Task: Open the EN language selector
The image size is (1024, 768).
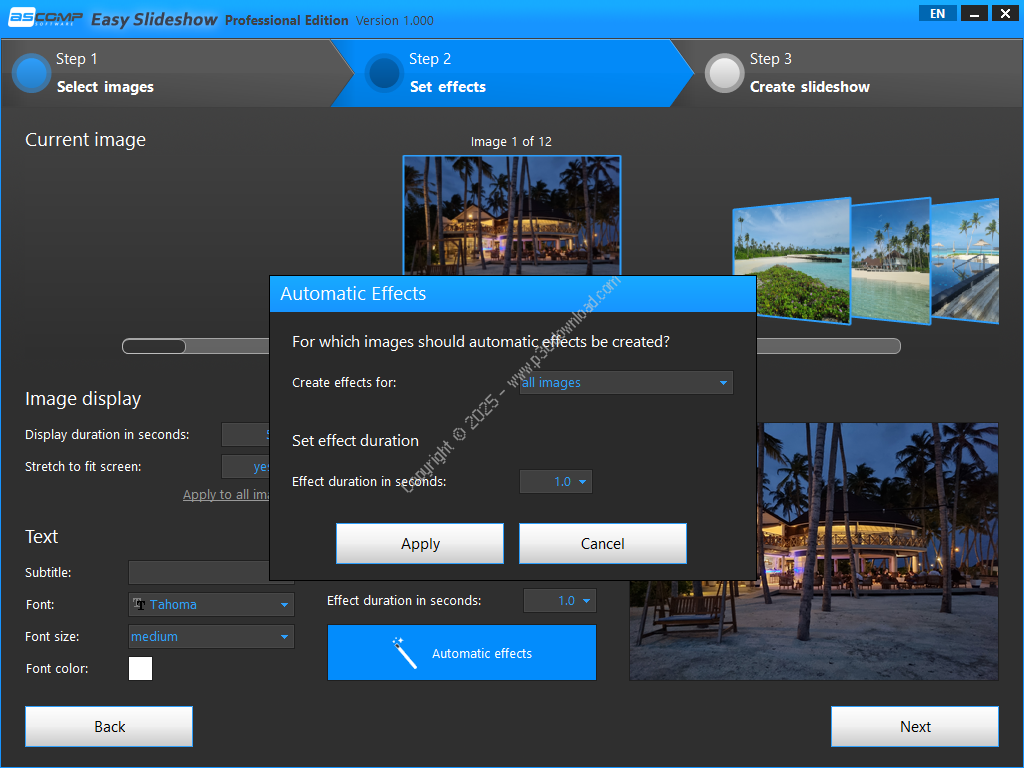Action: point(936,14)
